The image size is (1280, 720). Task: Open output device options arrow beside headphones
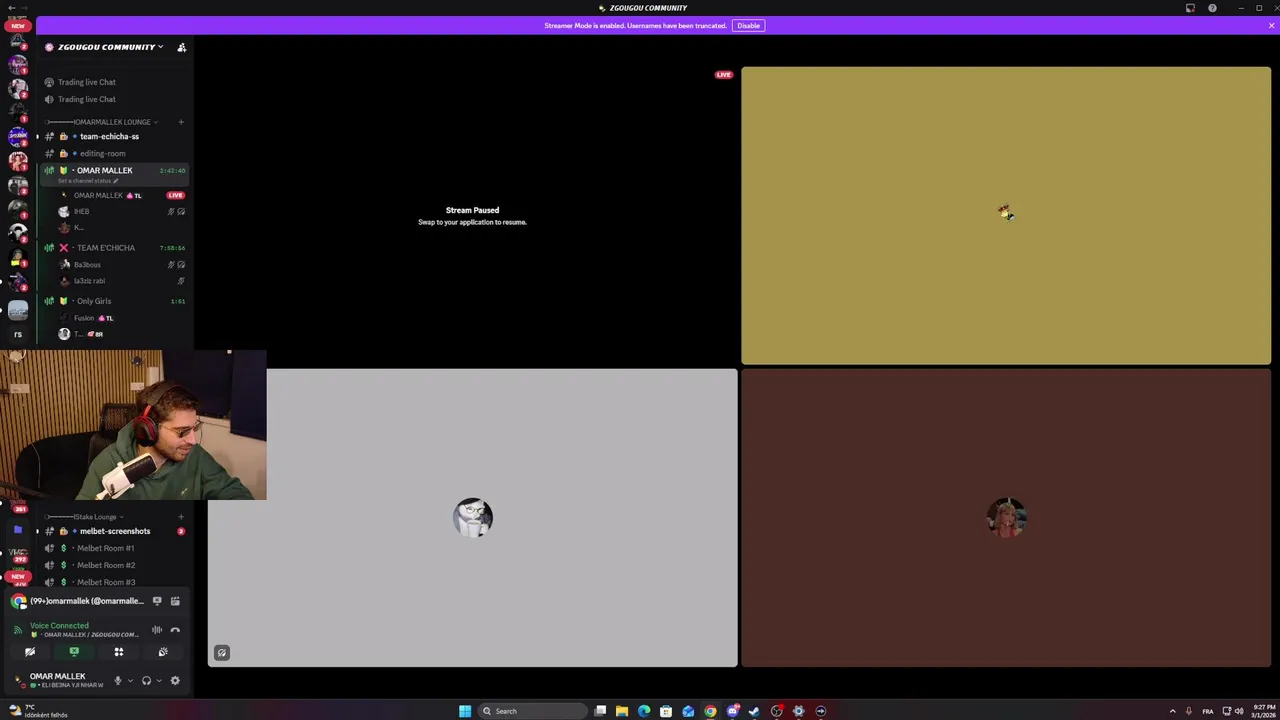[x=158, y=681]
